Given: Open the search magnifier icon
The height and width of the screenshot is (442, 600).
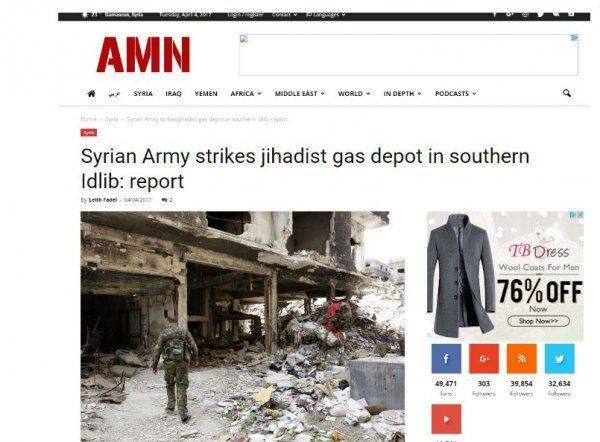Looking at the screenshot, I should [567, 93].
